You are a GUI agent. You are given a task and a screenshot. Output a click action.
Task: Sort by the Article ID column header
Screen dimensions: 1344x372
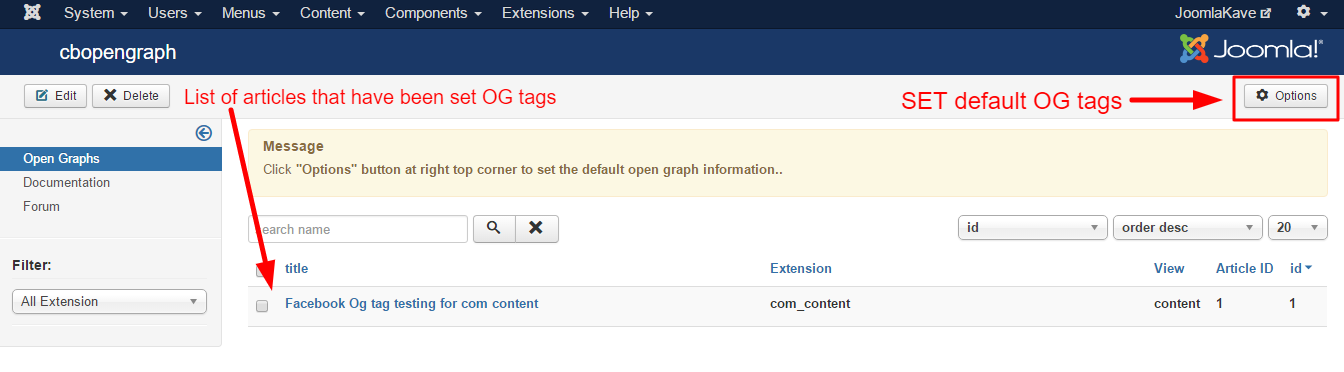click(1244, 268)
